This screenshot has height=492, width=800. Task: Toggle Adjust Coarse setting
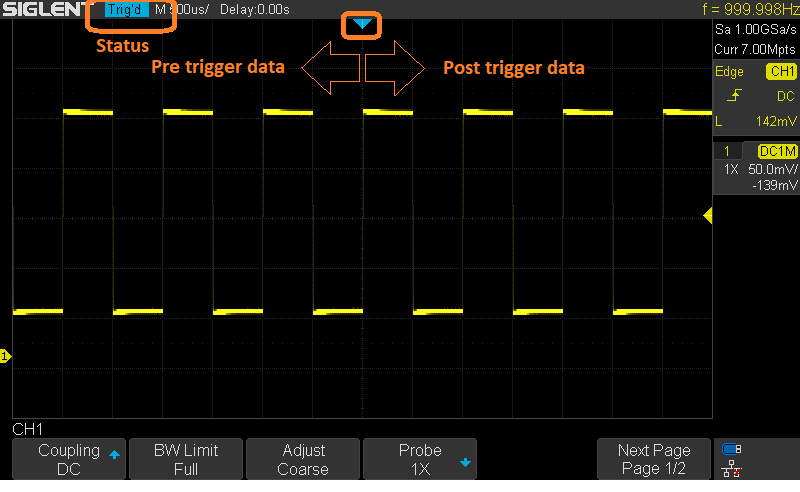point(303,459)
